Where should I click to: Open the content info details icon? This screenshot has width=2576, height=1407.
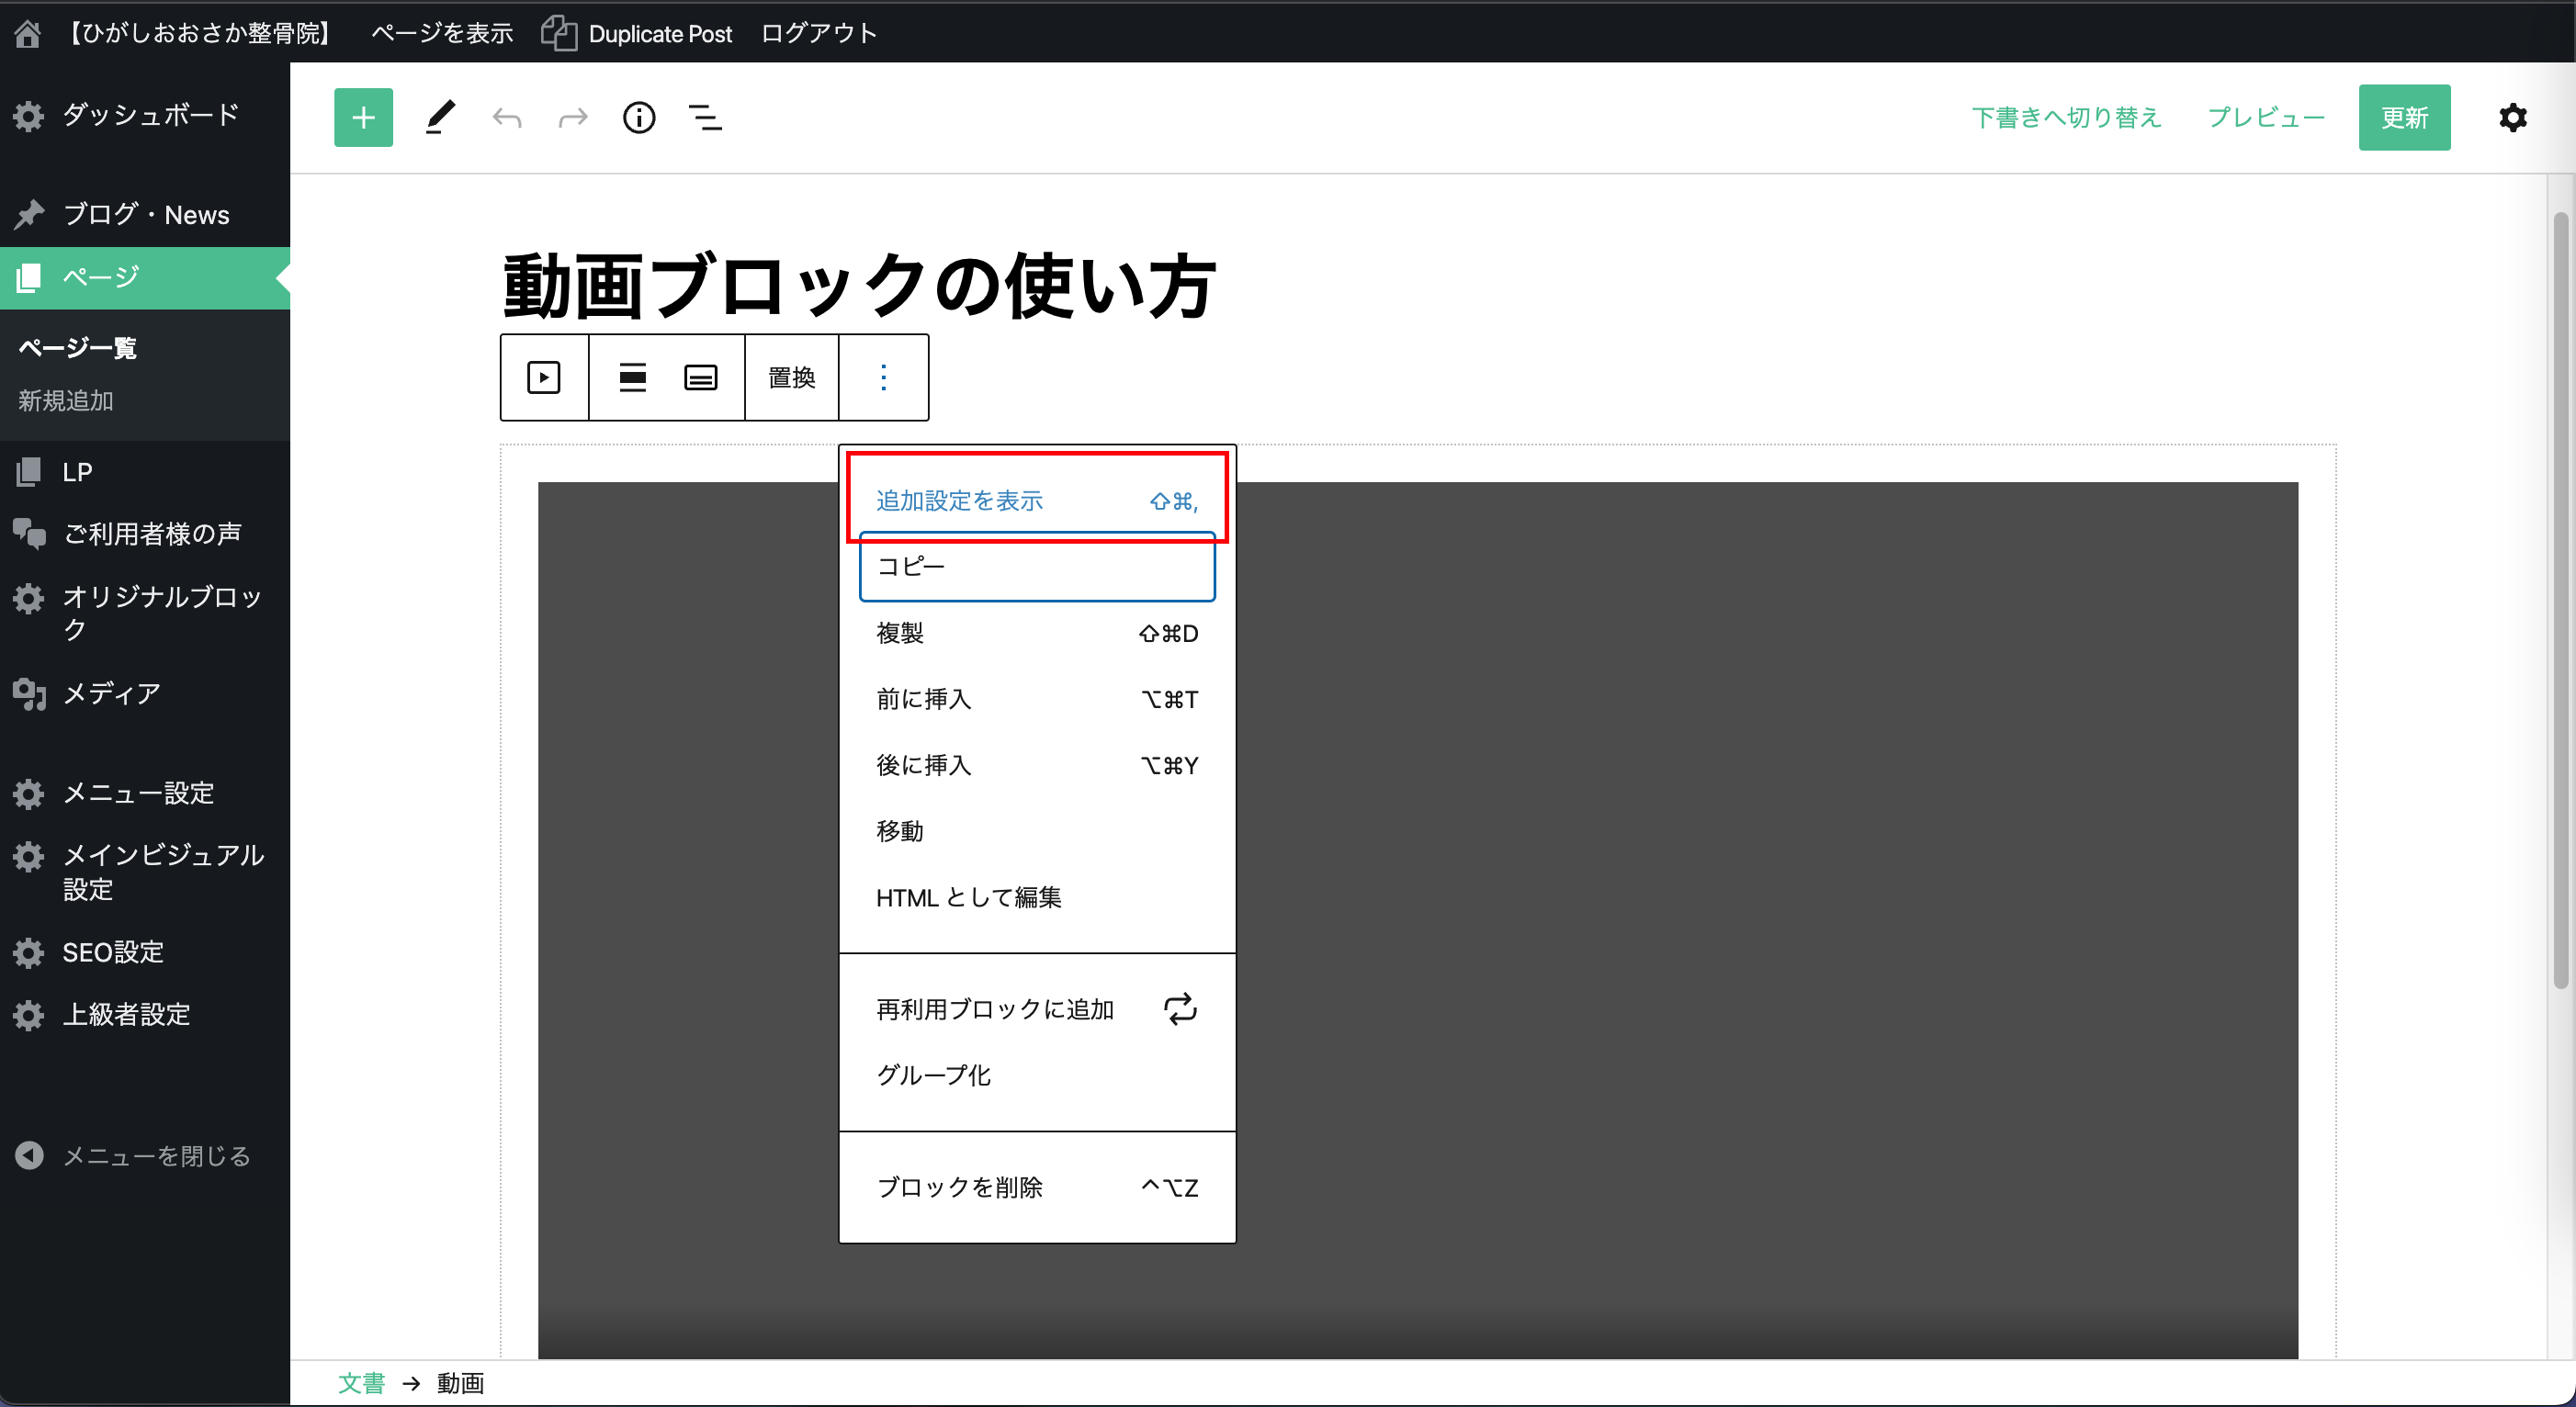639,118
